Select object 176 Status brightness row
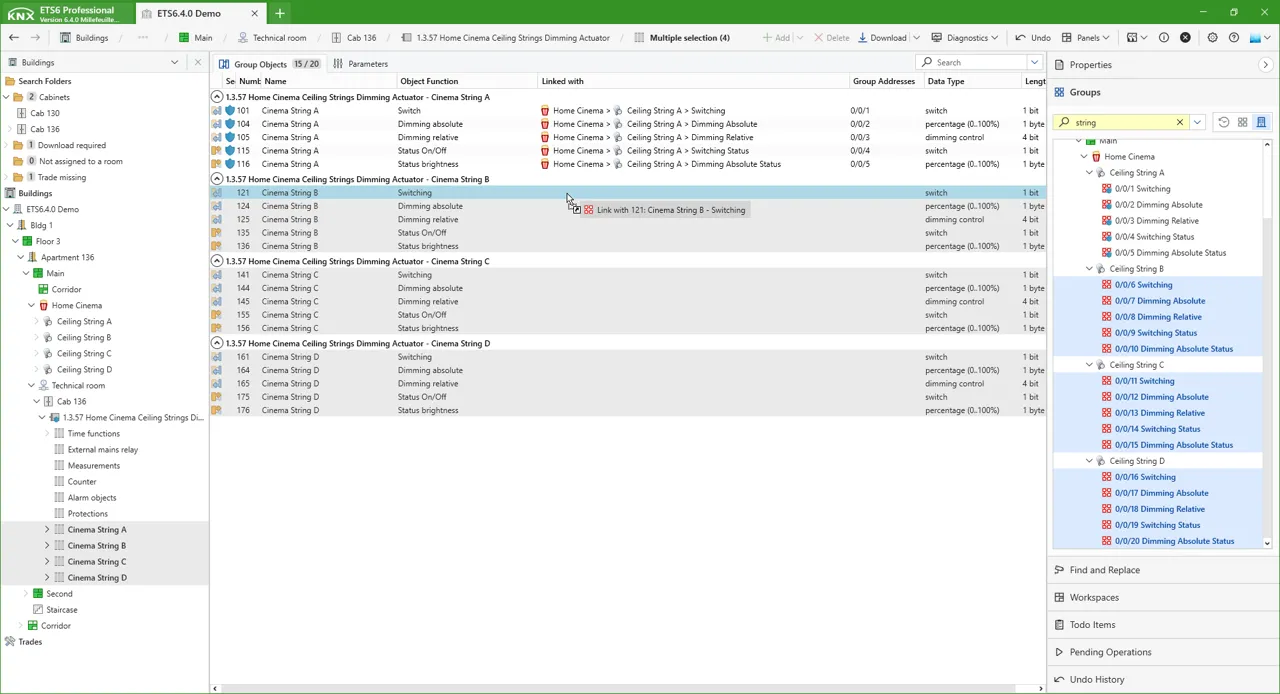This screenshot has width=1280, height=694. (x=628, y=410)
